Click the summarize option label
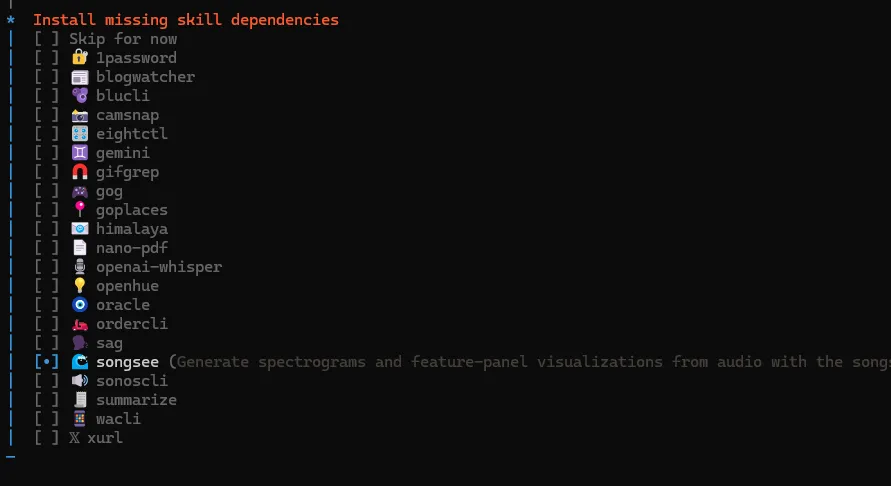Screen dimensions: 891x486 (x=136, y=400)
